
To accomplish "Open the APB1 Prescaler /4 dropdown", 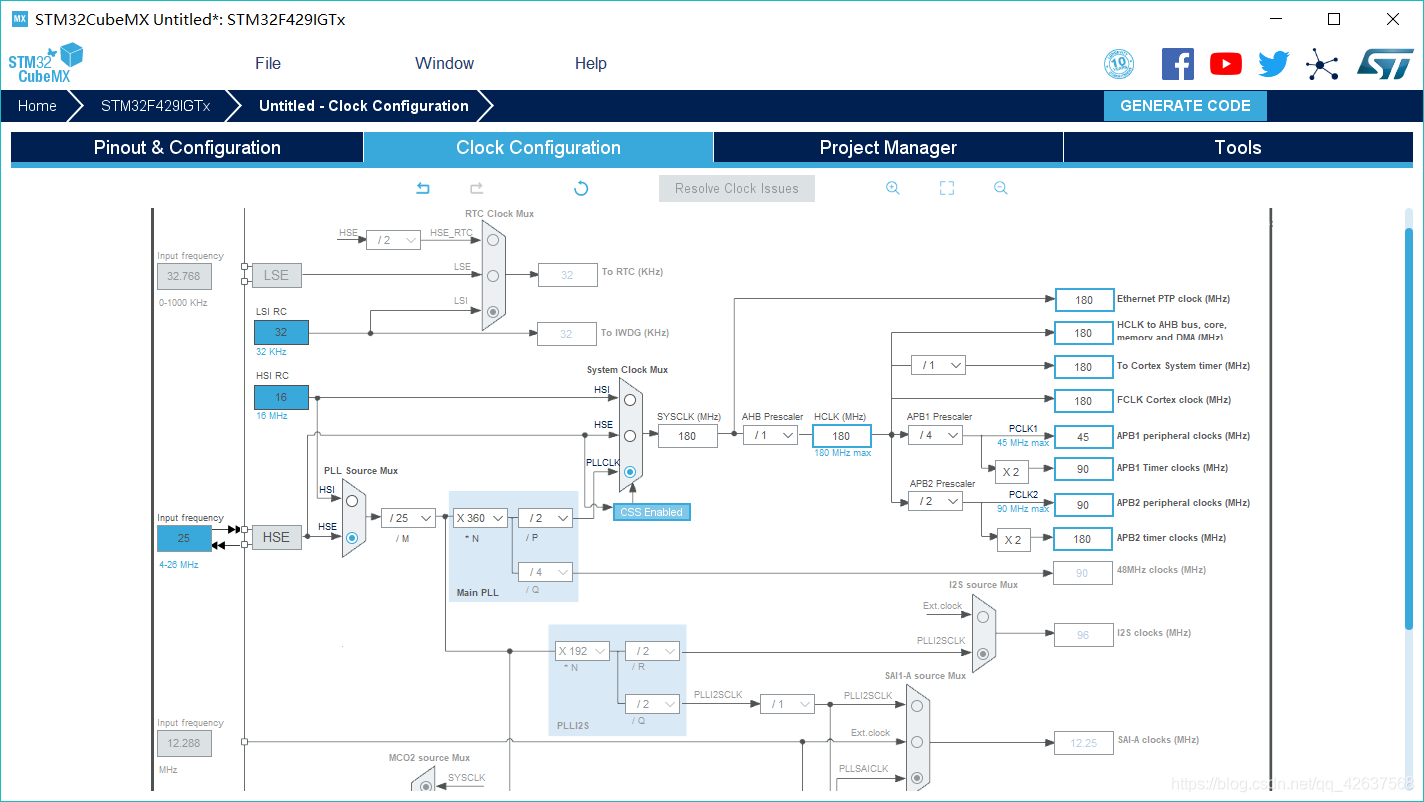I will (935, 435).
